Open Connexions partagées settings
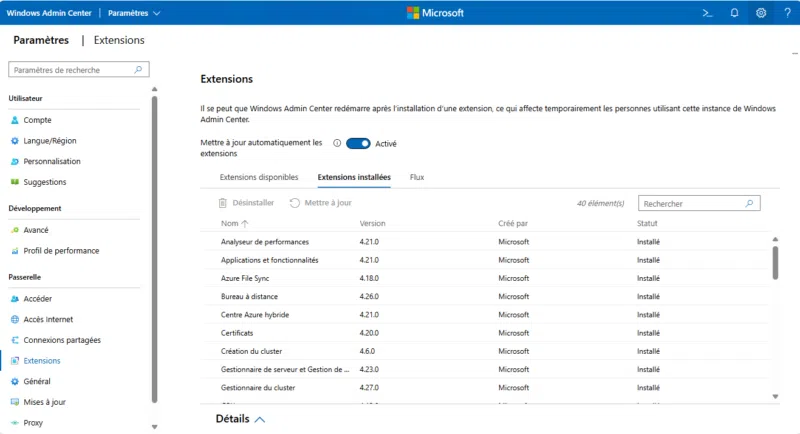Screen dimensions: 800x434 pos(61,340)
